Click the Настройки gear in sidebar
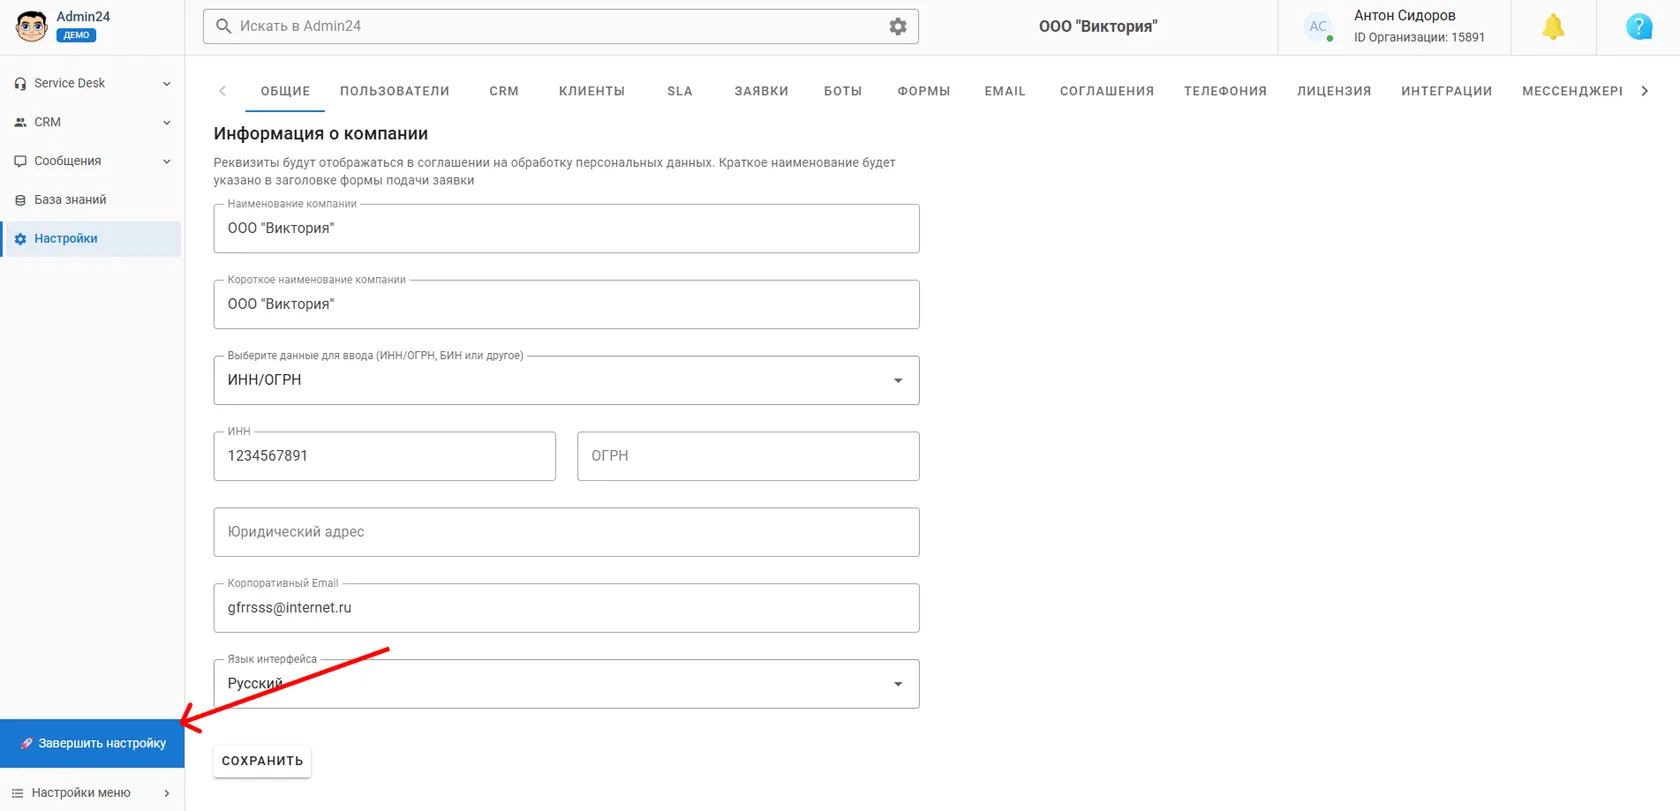Viewport: 1680px width, 811px height. [x=20, y=239]
